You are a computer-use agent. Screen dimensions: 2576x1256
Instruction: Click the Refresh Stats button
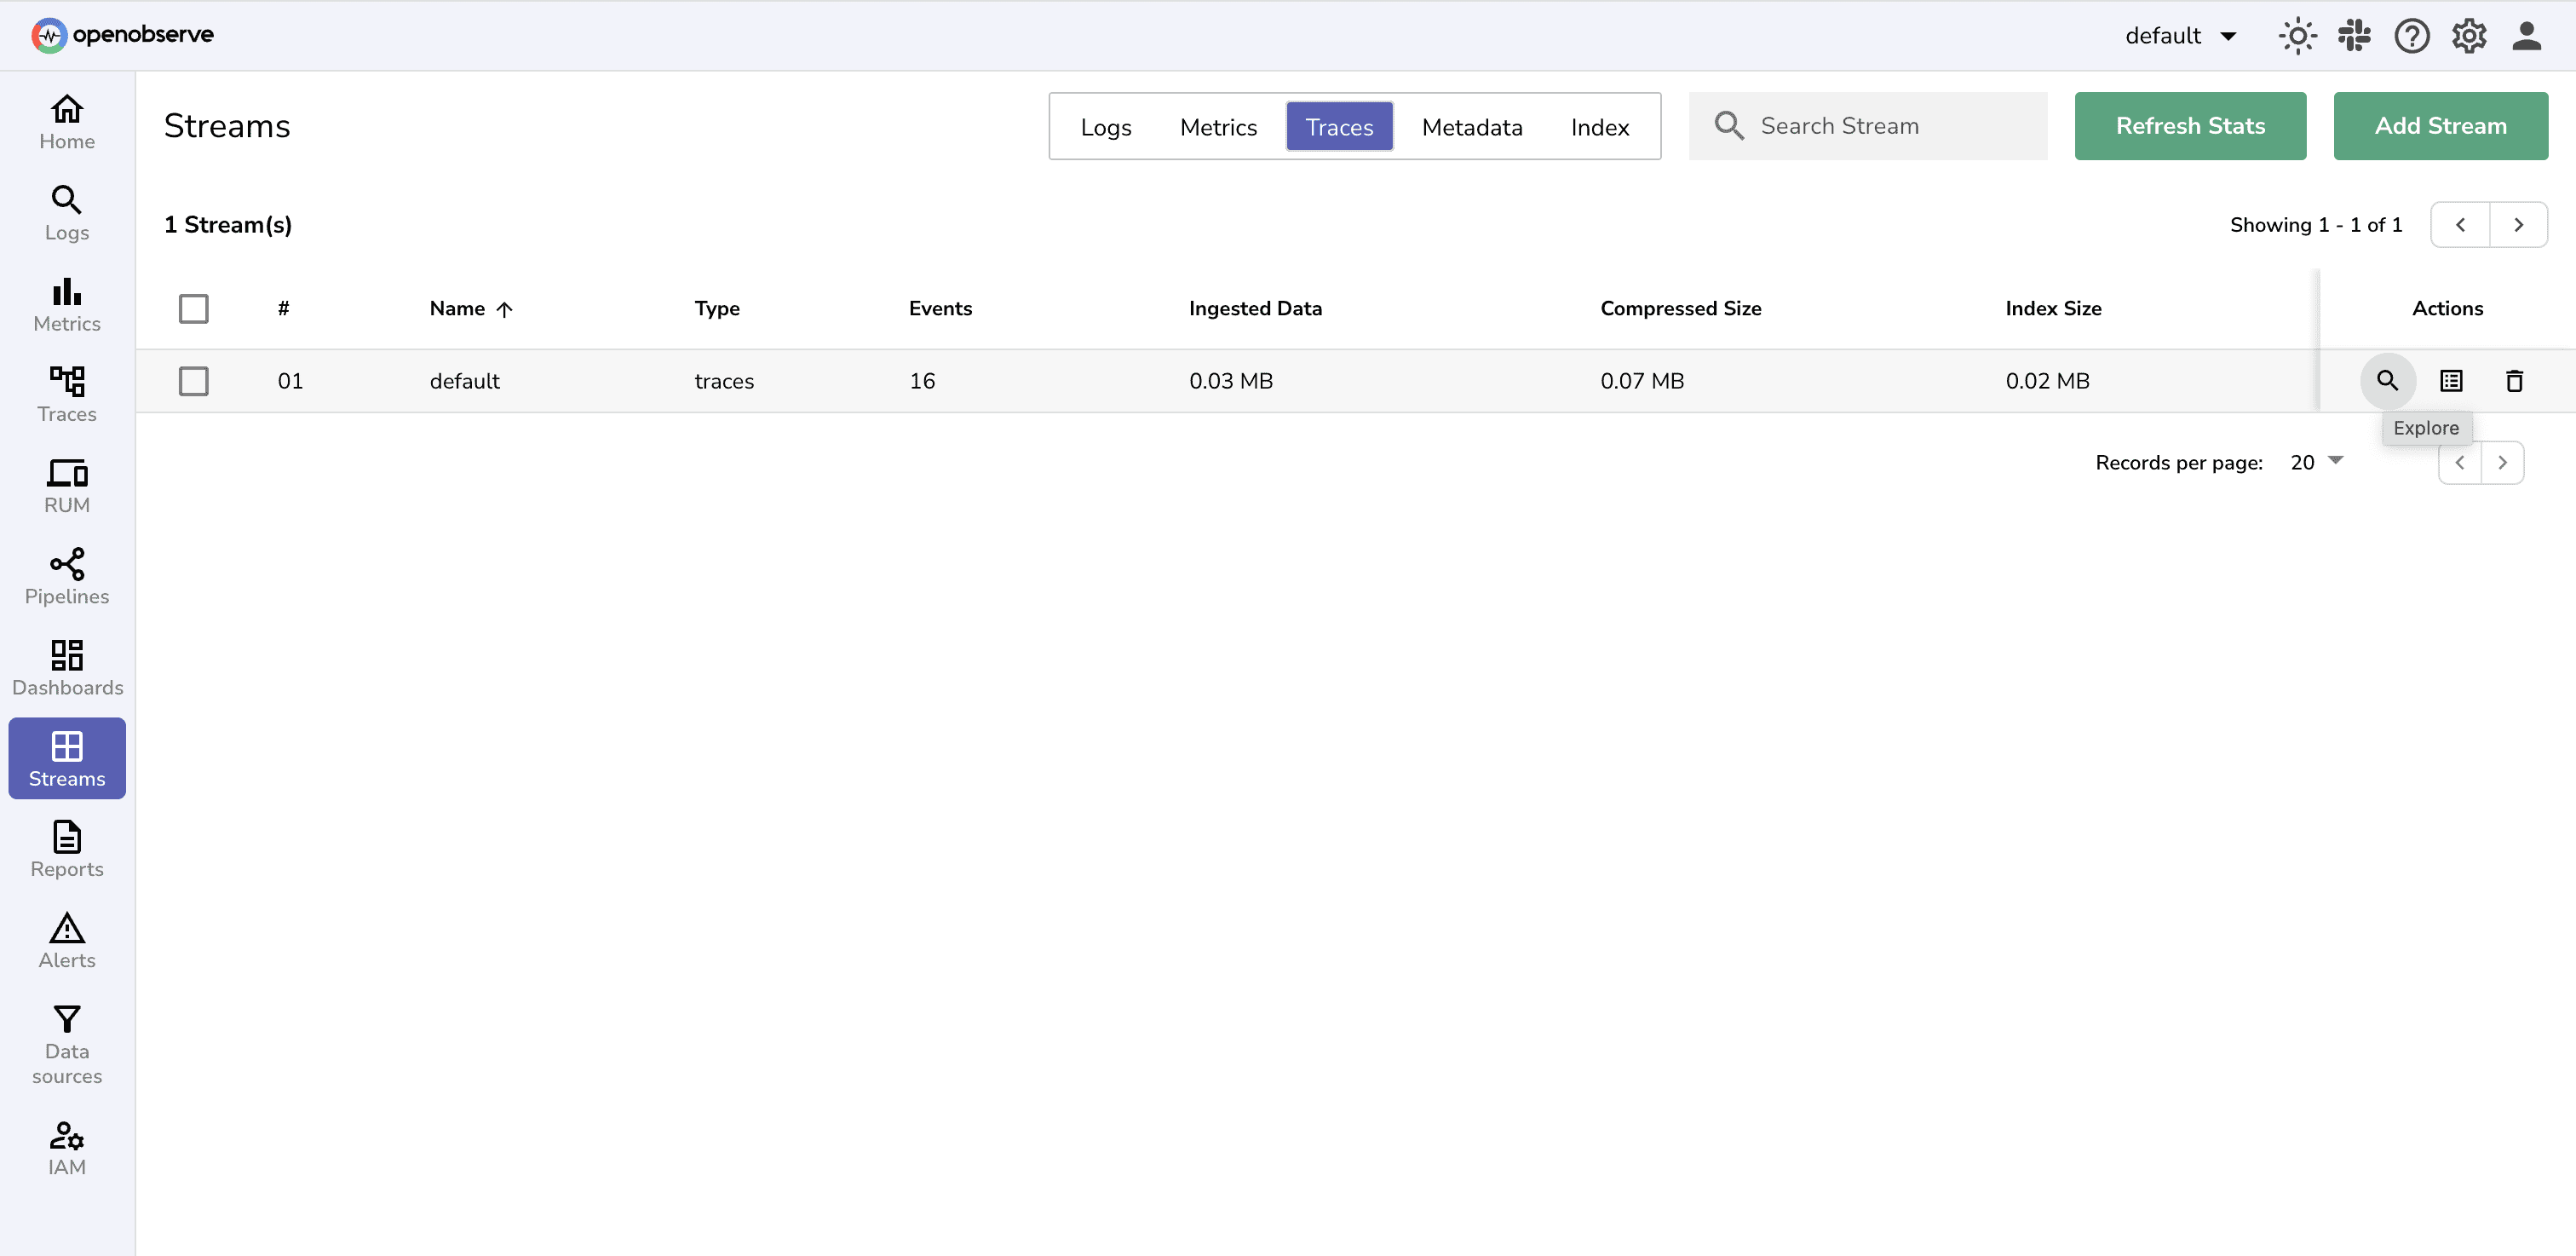pos(2190,125)
